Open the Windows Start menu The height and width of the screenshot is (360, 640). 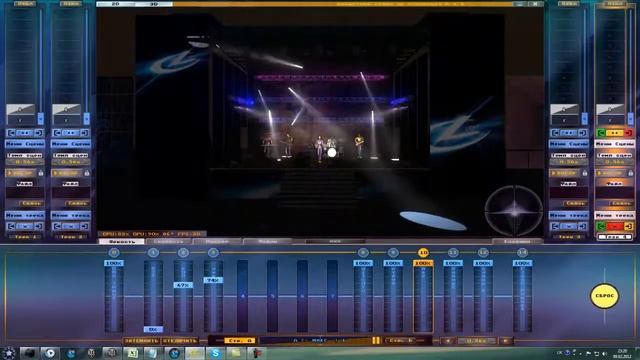[9, 353]
